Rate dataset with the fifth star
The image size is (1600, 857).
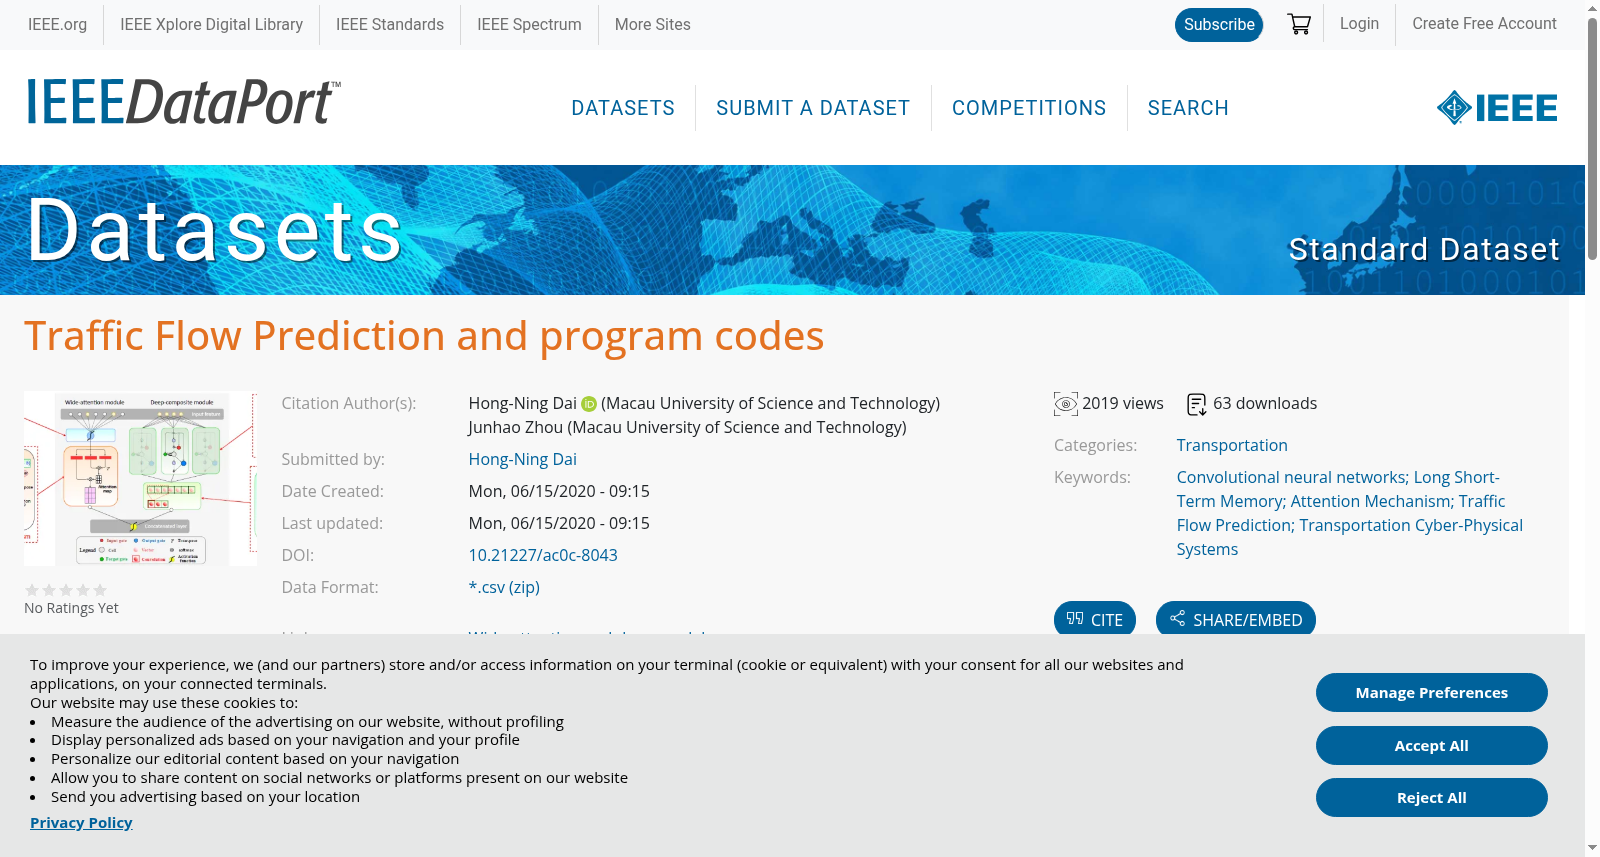click(x=100, y=590)
